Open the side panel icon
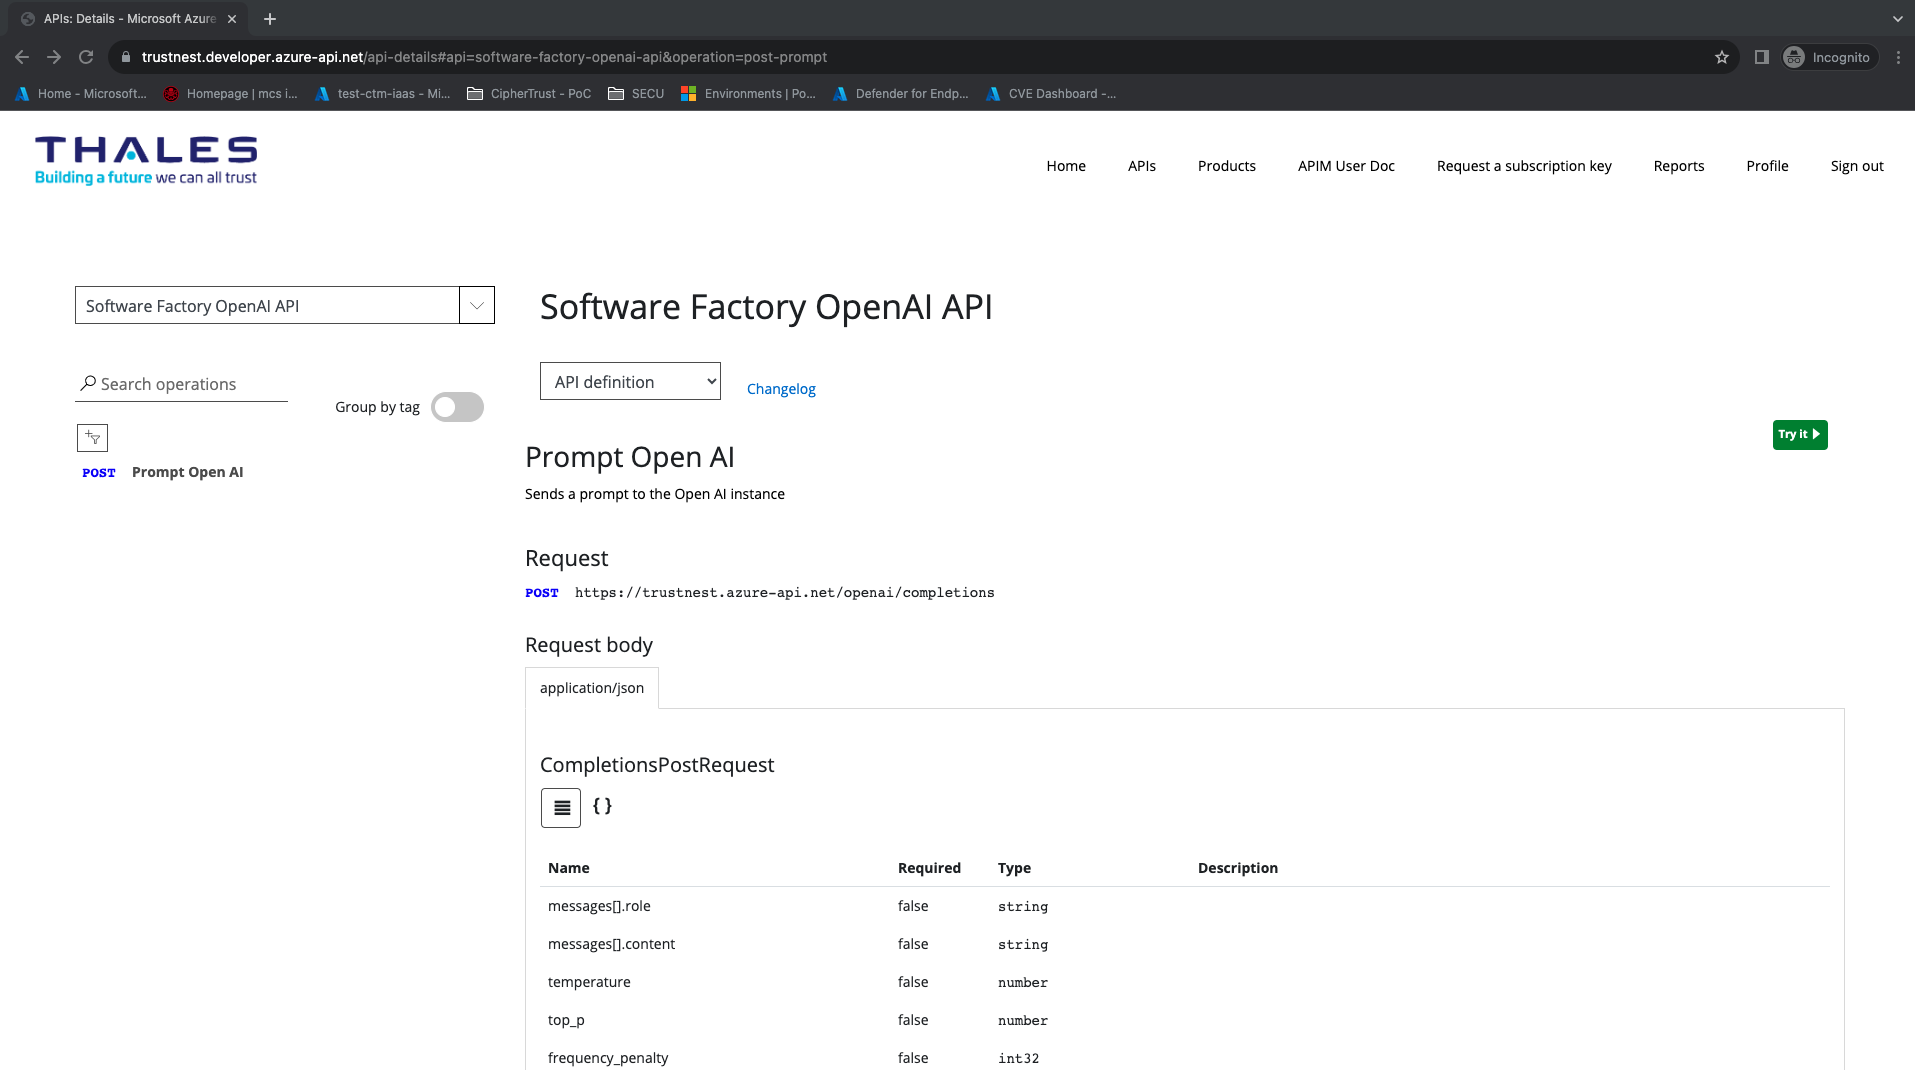The height and width of the screenshot is (1070, 1915). [1762, 57]
